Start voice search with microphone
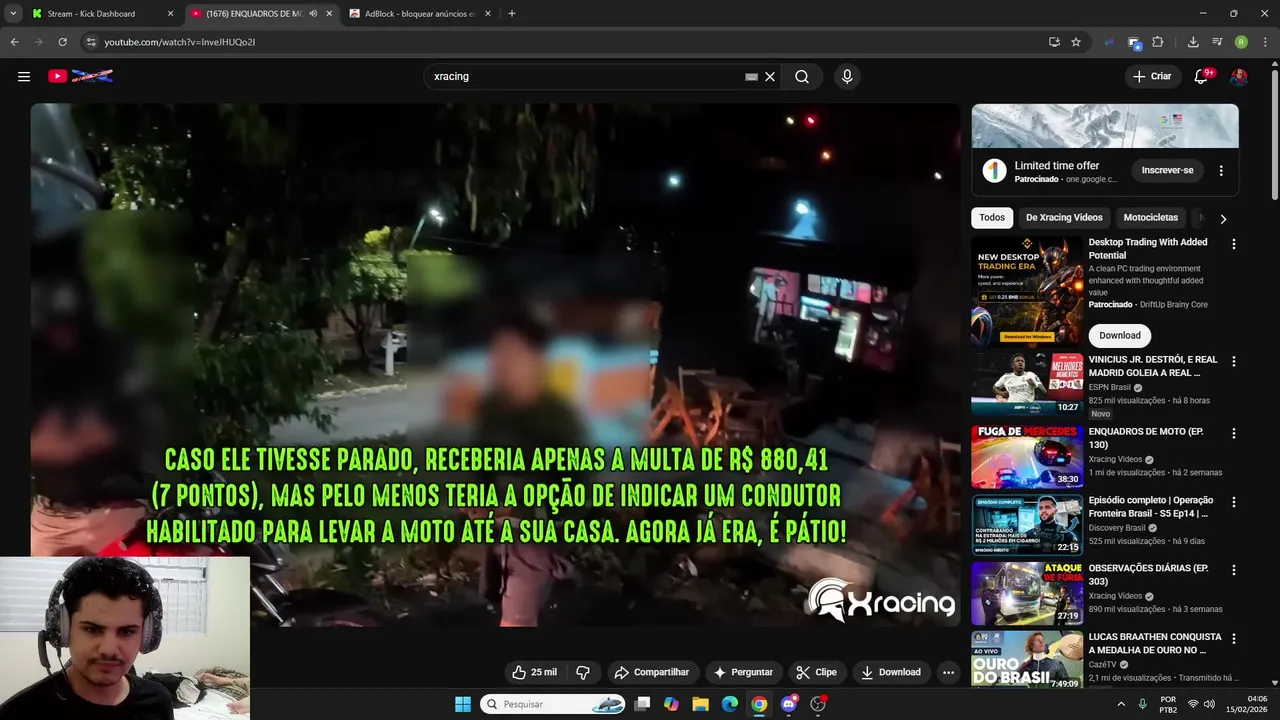This screenshot has height=720, width=1280. pos(847,76)
